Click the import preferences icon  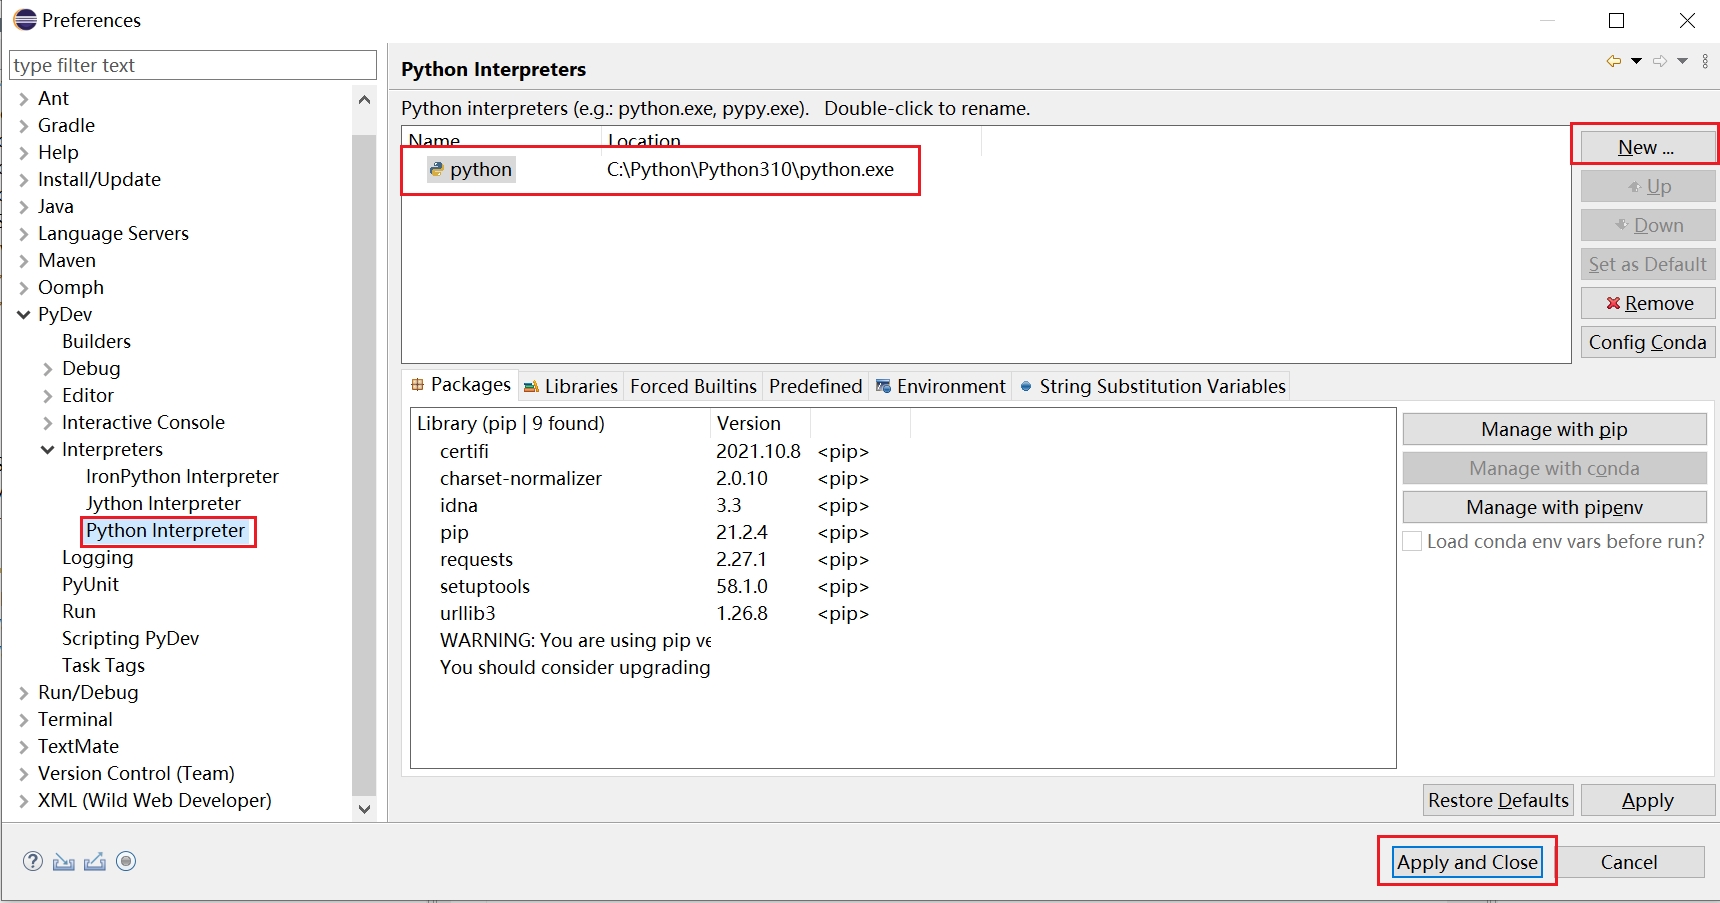[64, 861]
